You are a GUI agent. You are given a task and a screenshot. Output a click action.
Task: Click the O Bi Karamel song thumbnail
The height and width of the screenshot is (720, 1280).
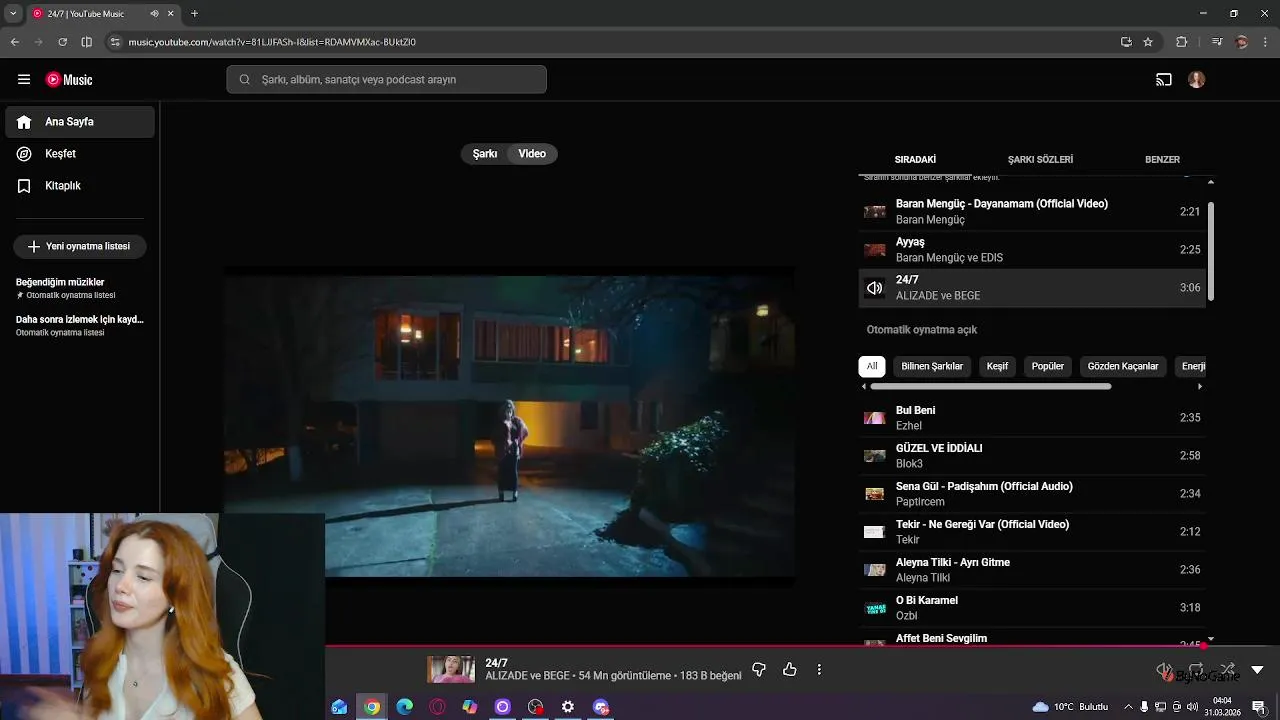click(875, 608)
